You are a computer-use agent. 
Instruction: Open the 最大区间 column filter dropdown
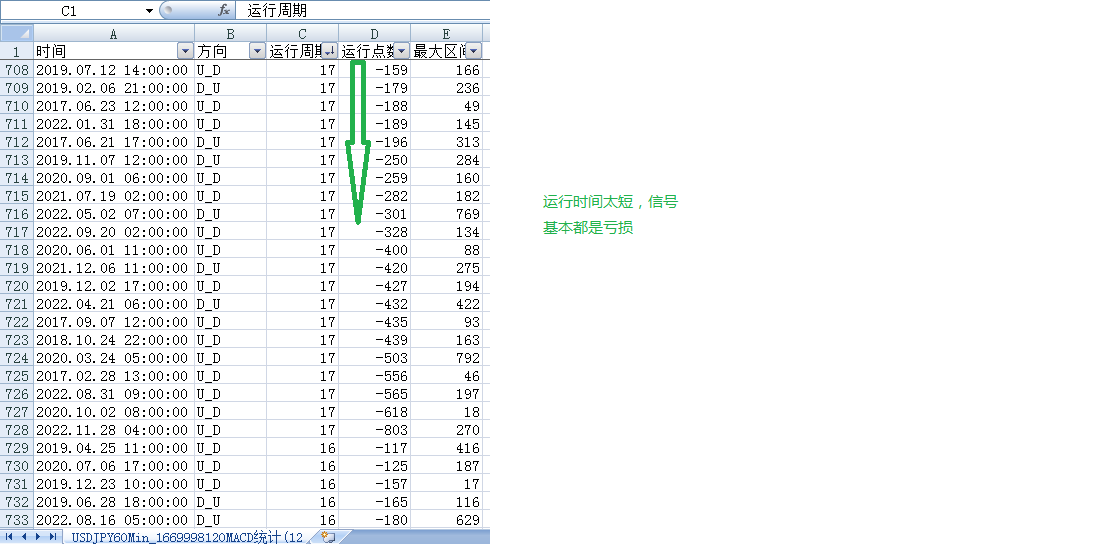(x=473, y=51)
